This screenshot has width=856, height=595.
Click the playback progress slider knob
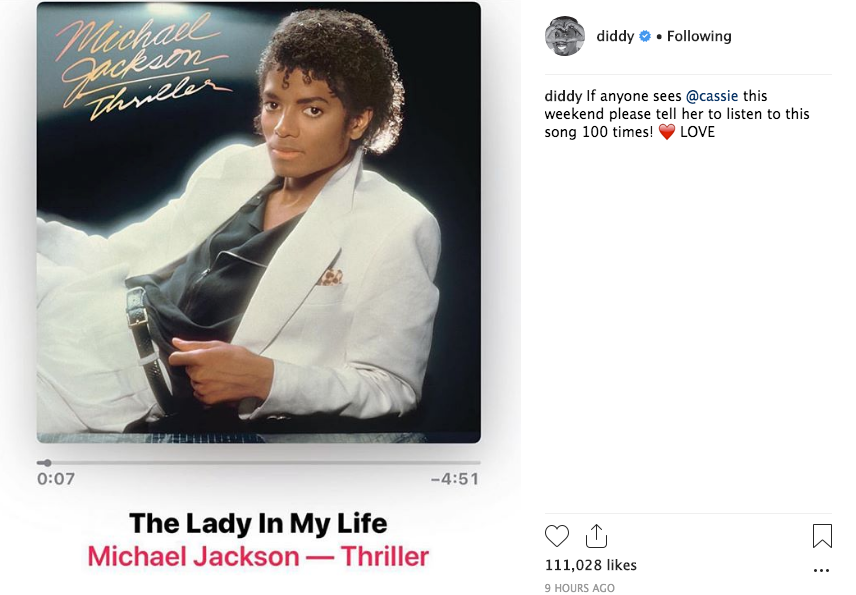click(x=47, y=463)
